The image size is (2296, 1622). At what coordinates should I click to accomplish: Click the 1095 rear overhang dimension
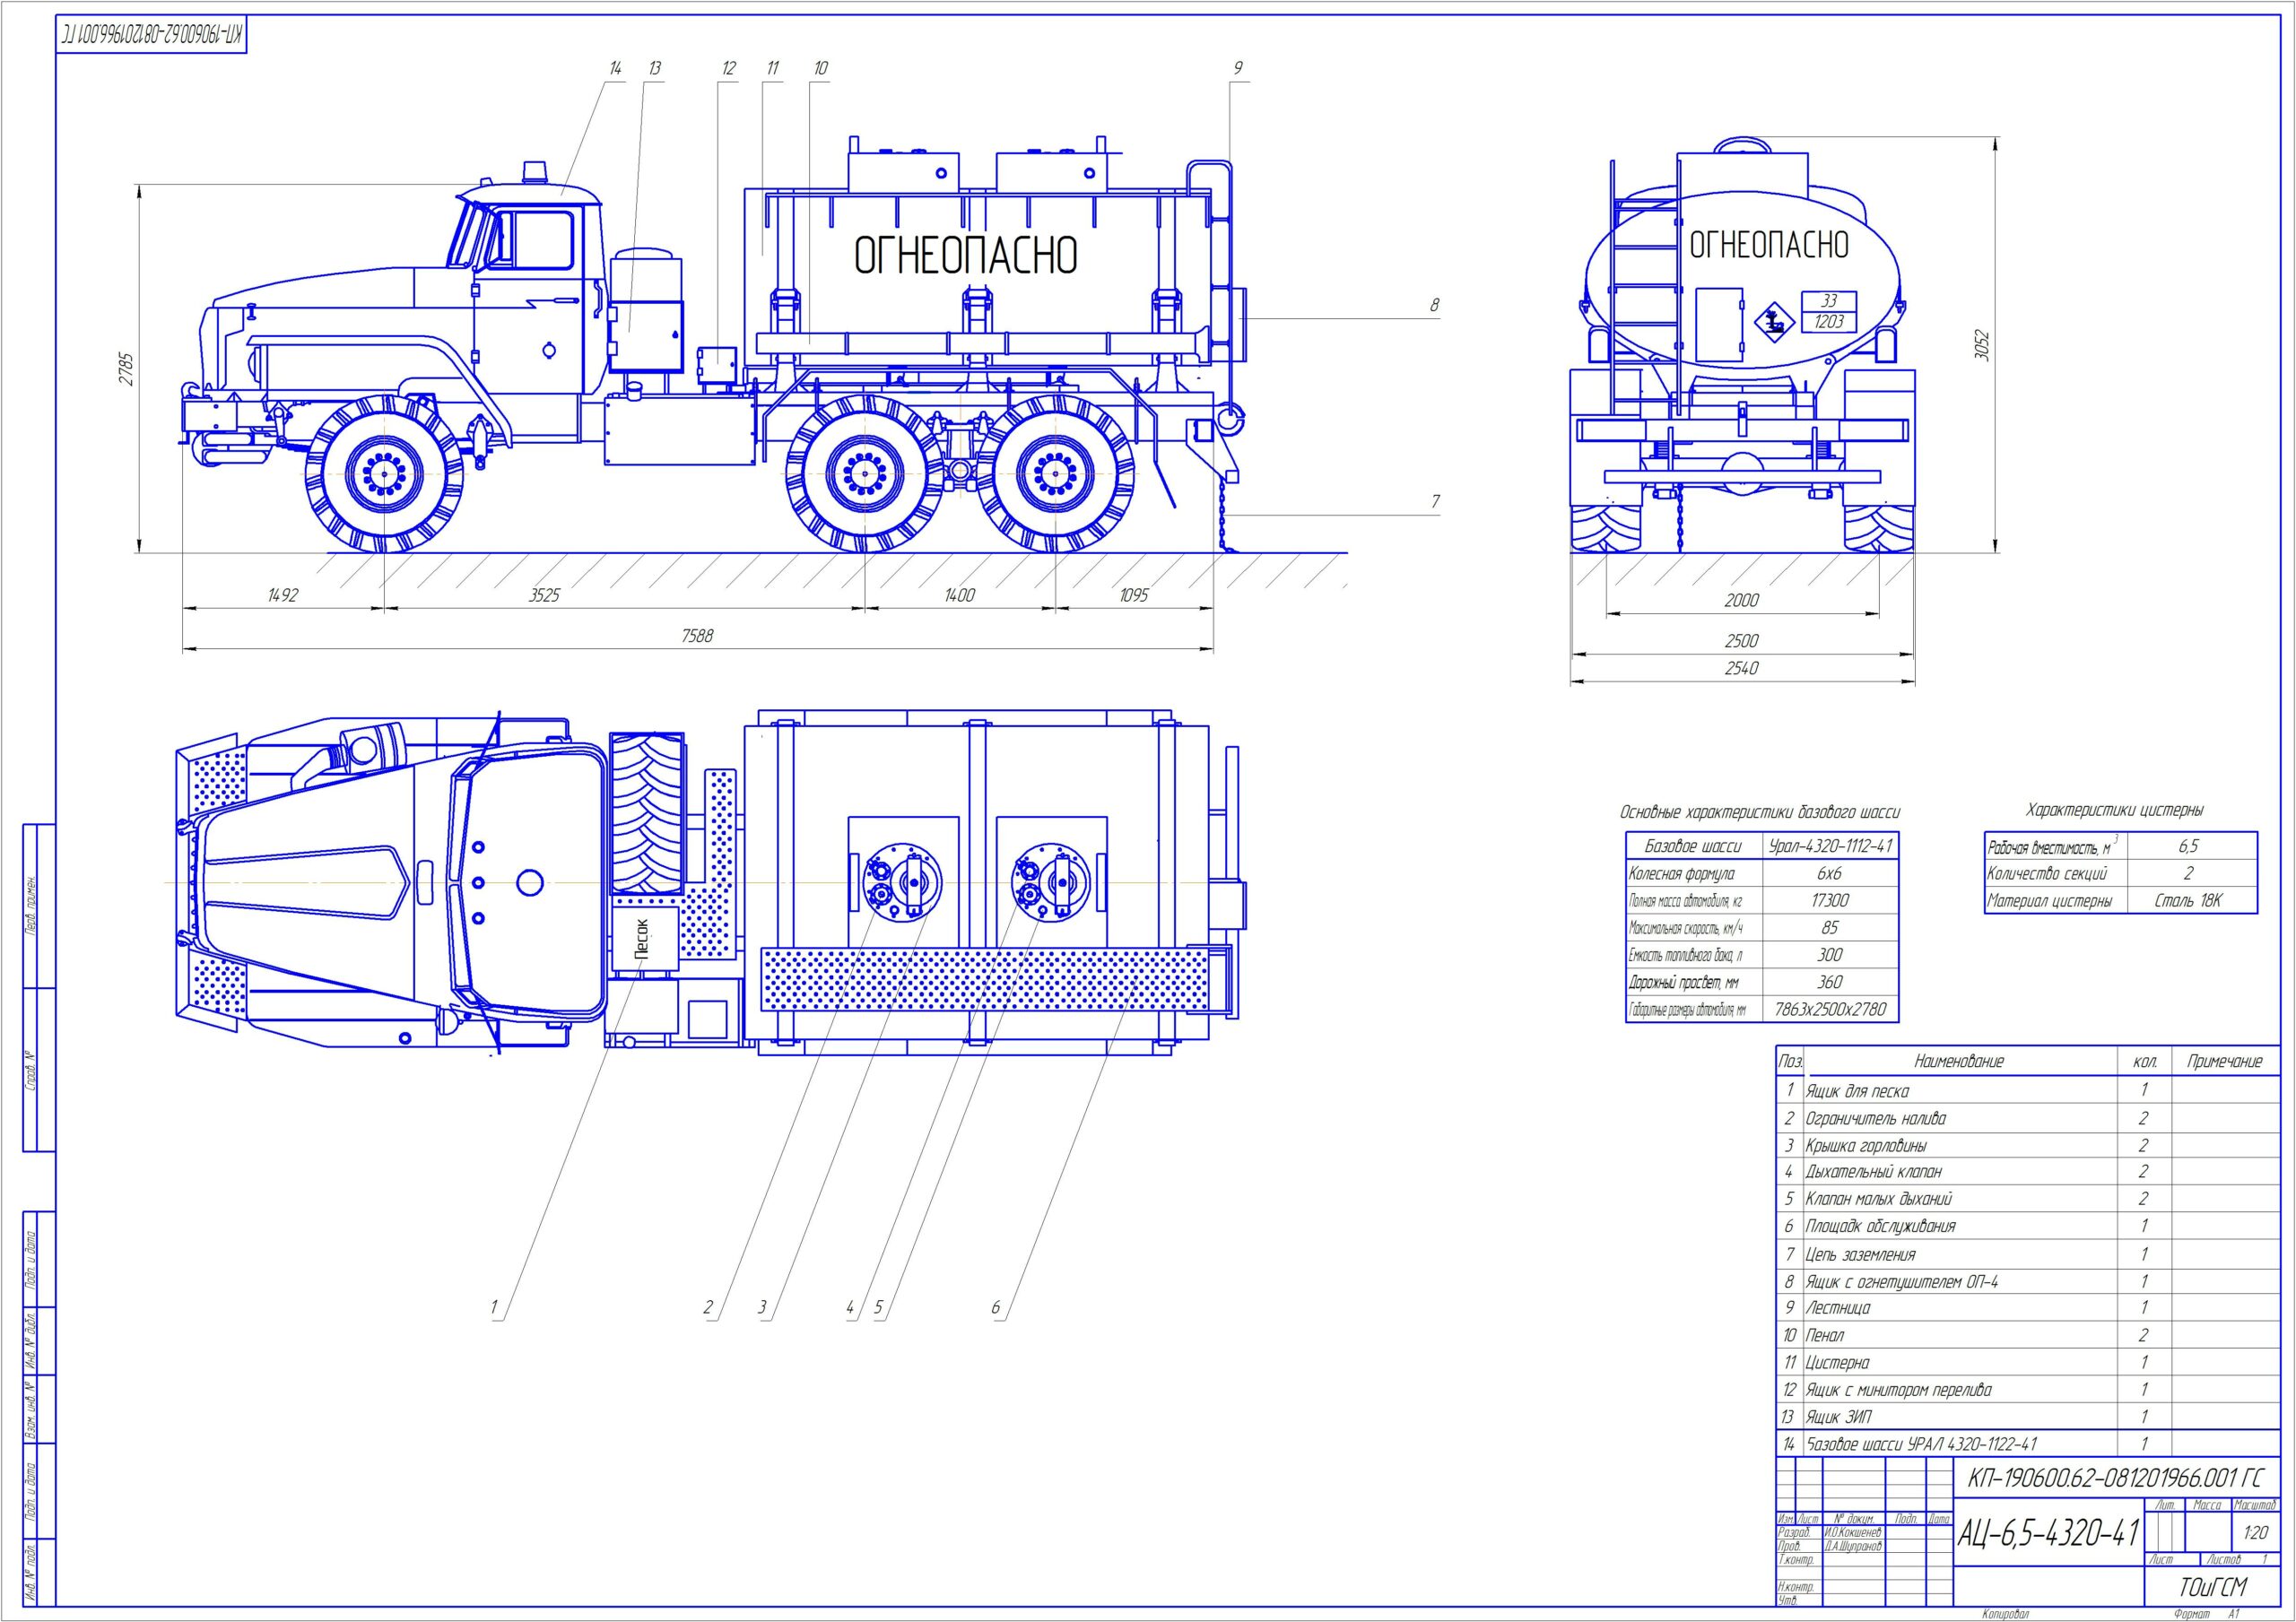[1133, 595]
